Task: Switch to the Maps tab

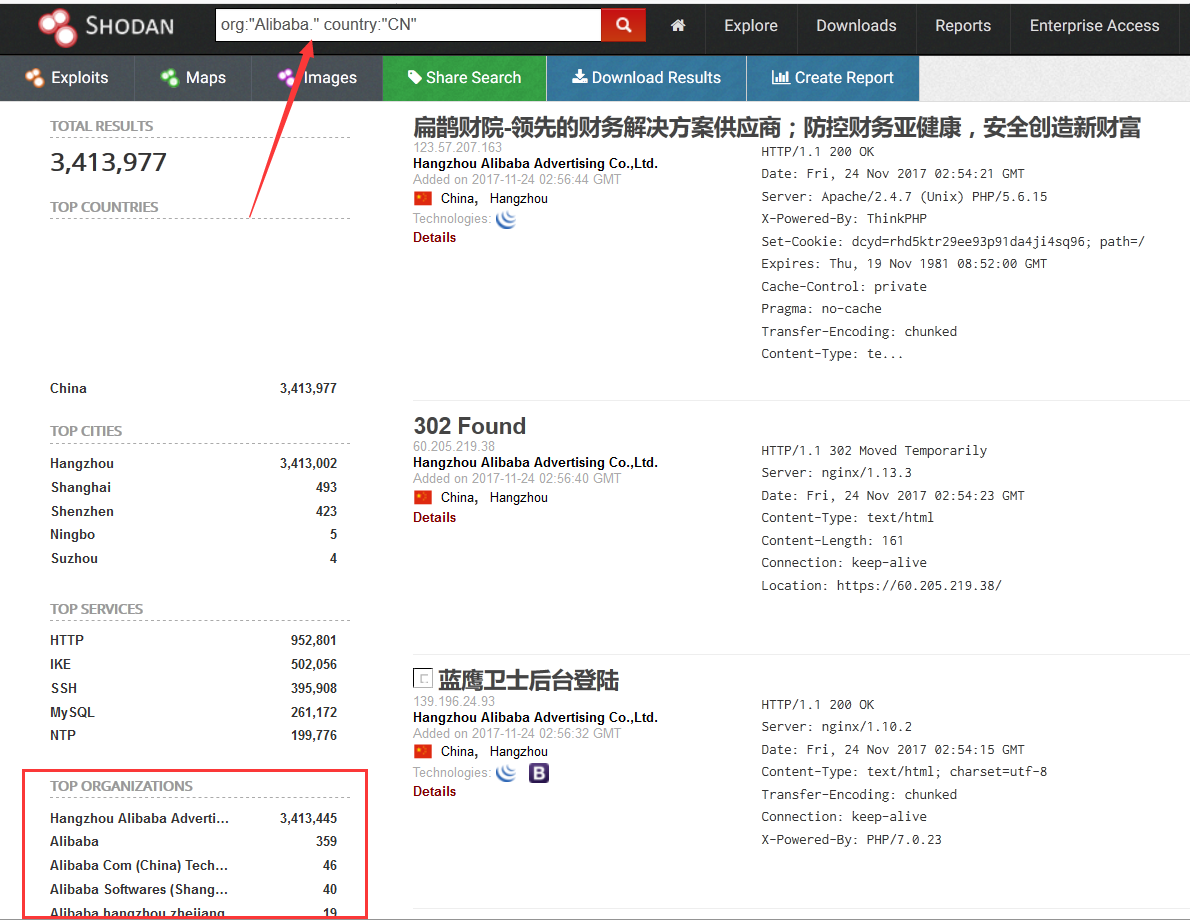Action: [193, 77]
